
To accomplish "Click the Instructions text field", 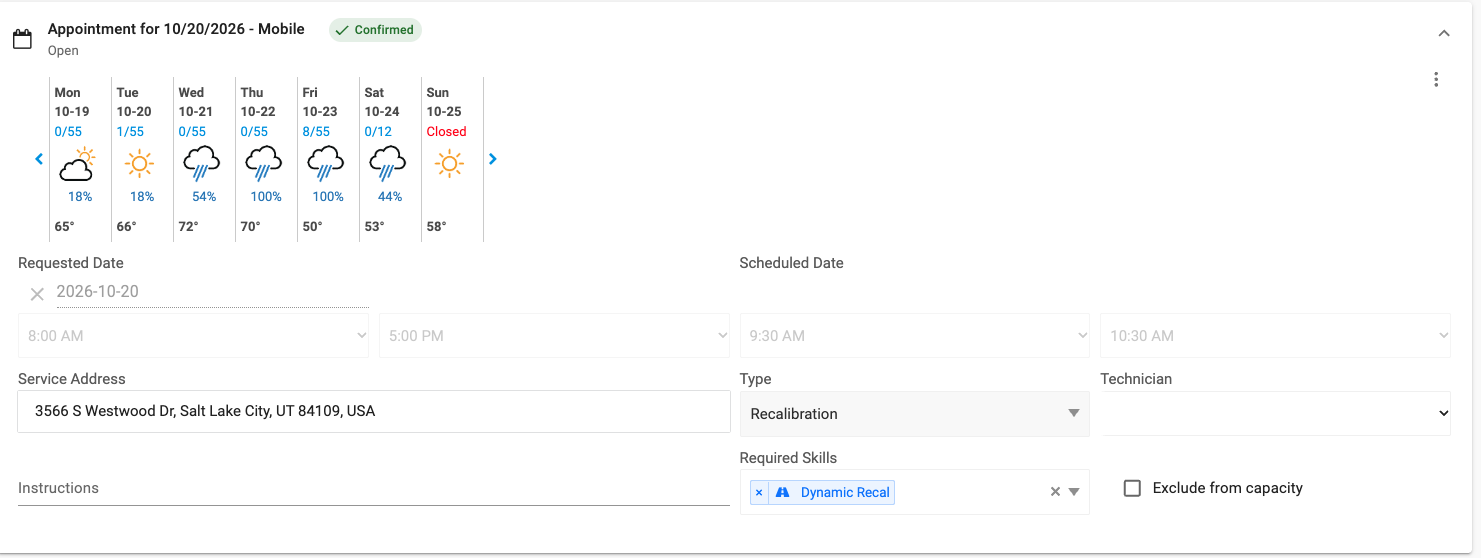I will pyautogui.click(x=374, y=488).
